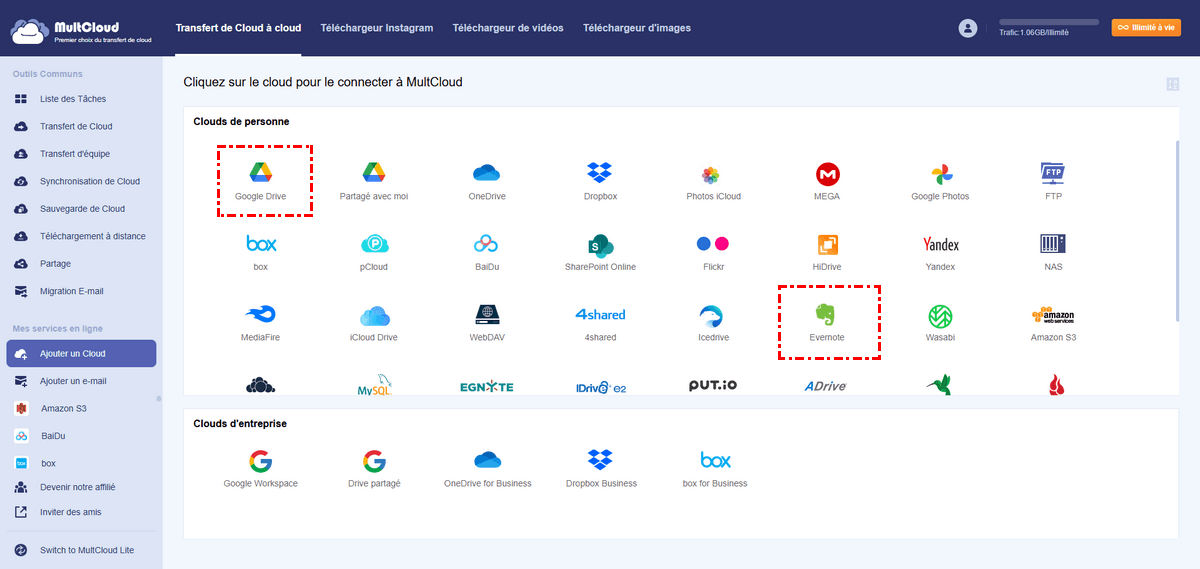Switch to Téléchargeur d'images tab

click(x=637, y=28)
